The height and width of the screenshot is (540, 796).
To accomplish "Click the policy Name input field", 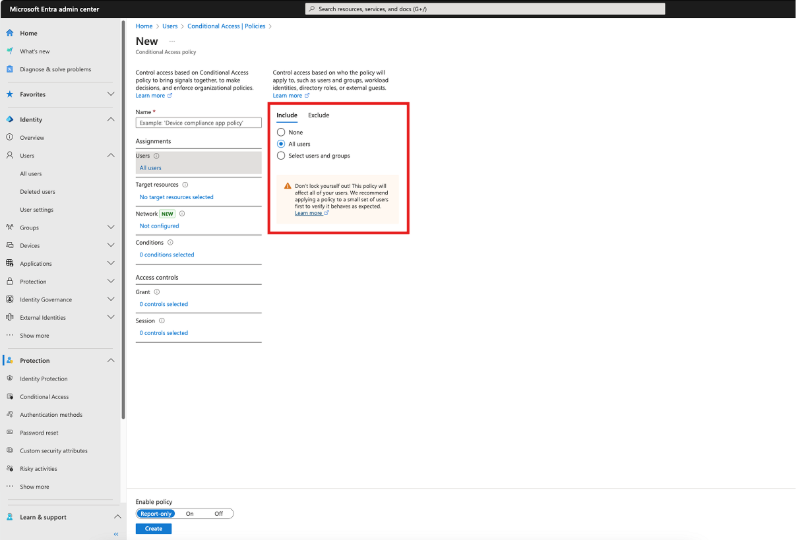I will click(x=197, y=122).
